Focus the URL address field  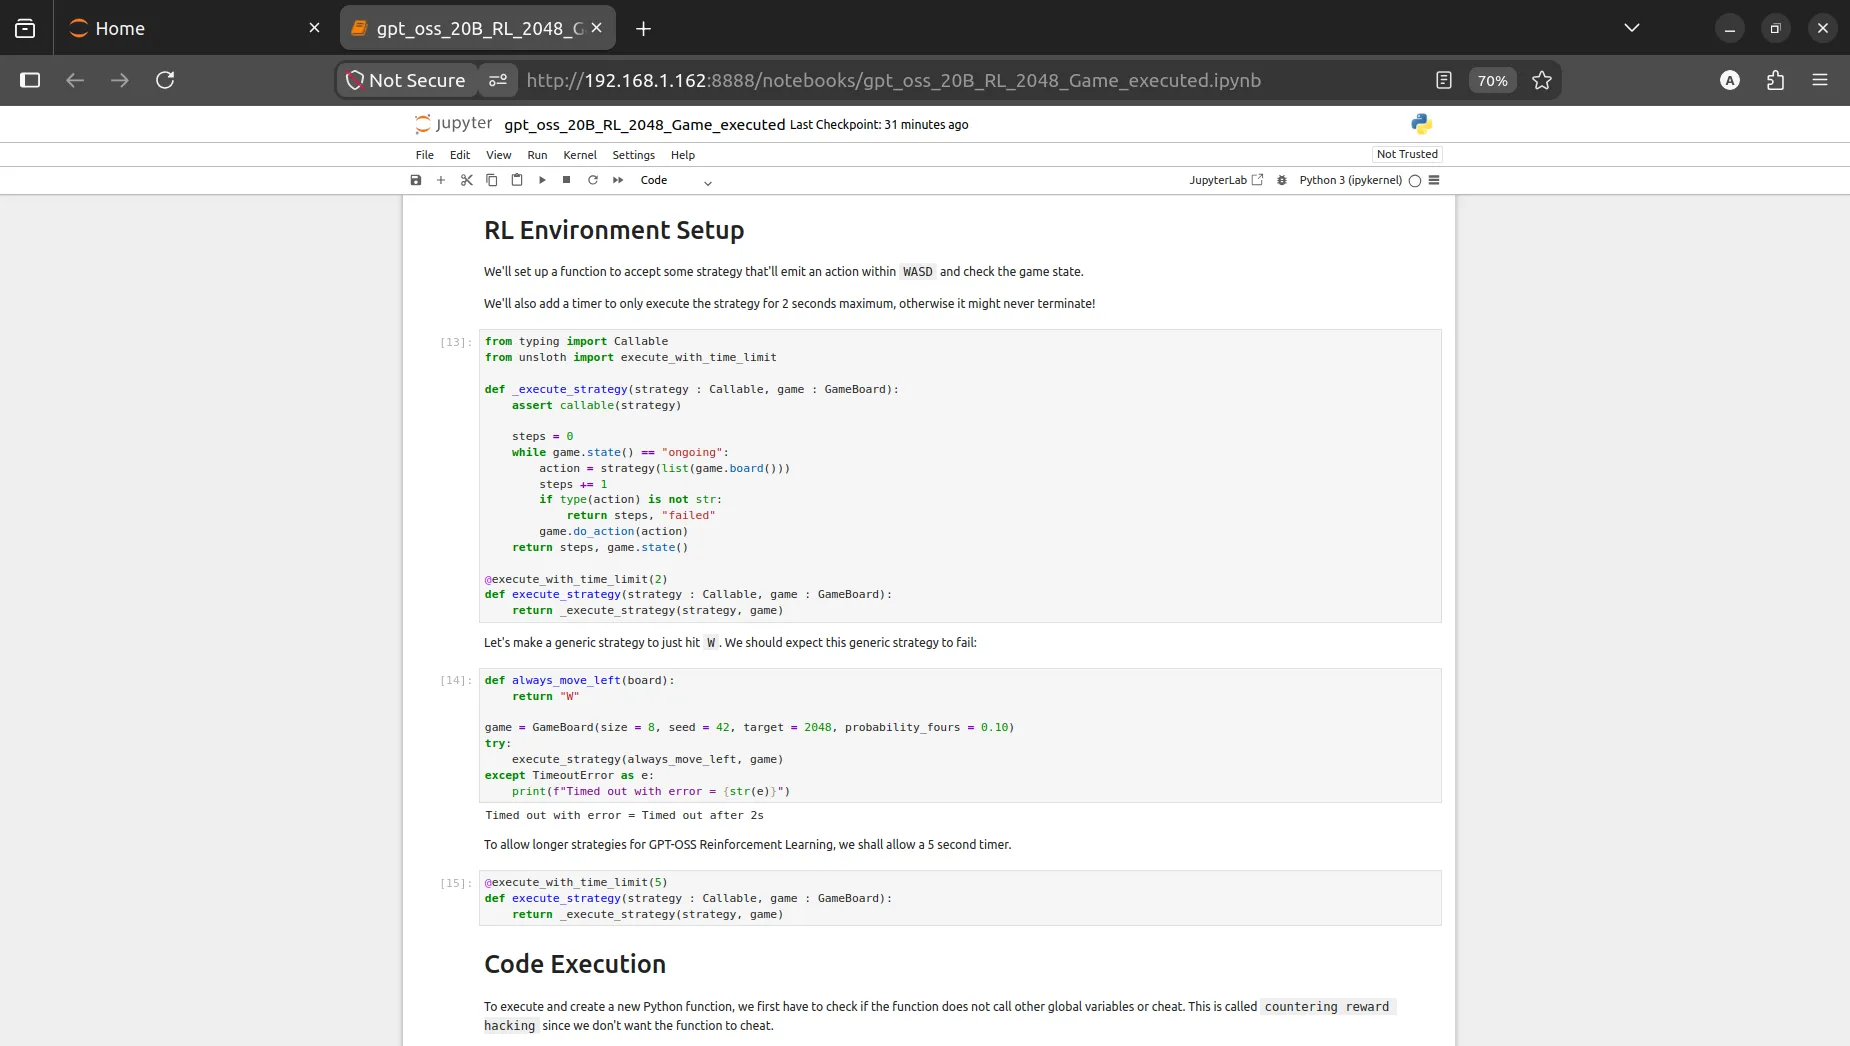click(893, 80)
